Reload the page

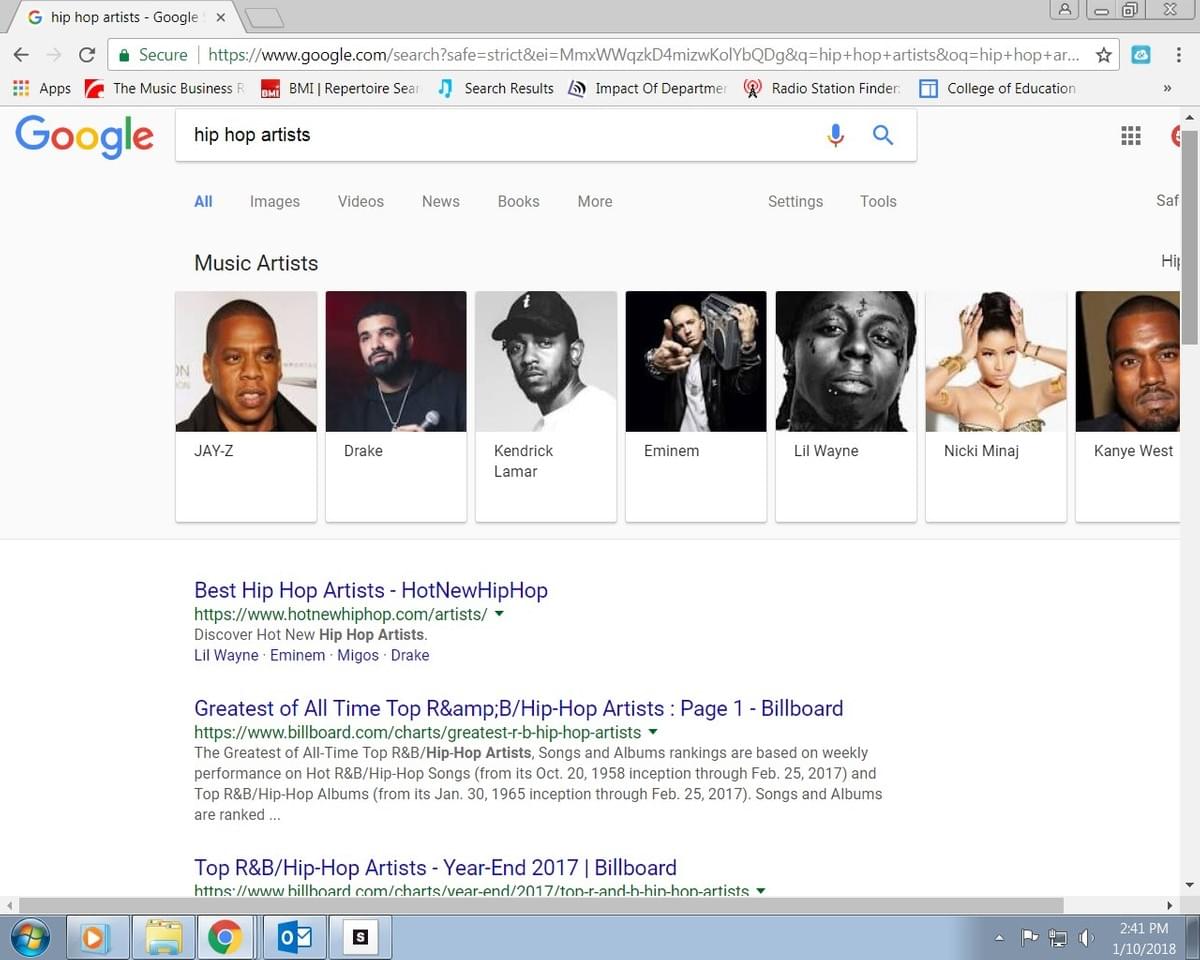[87, 55]
